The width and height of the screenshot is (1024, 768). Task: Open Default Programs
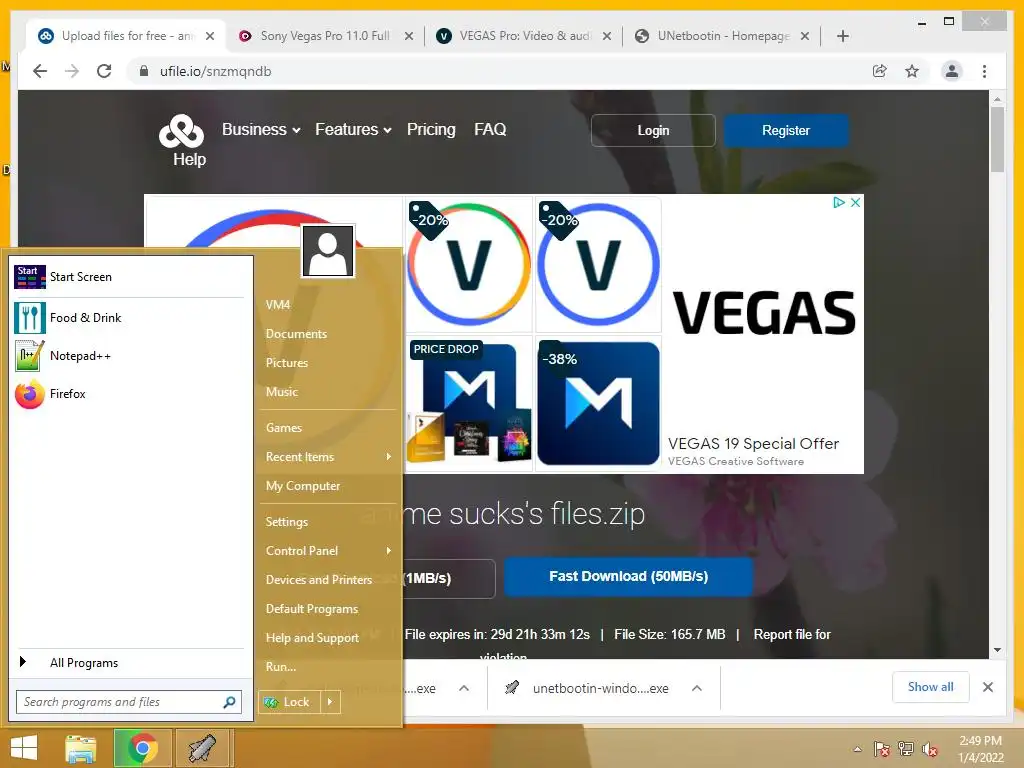tap(312, 609)
